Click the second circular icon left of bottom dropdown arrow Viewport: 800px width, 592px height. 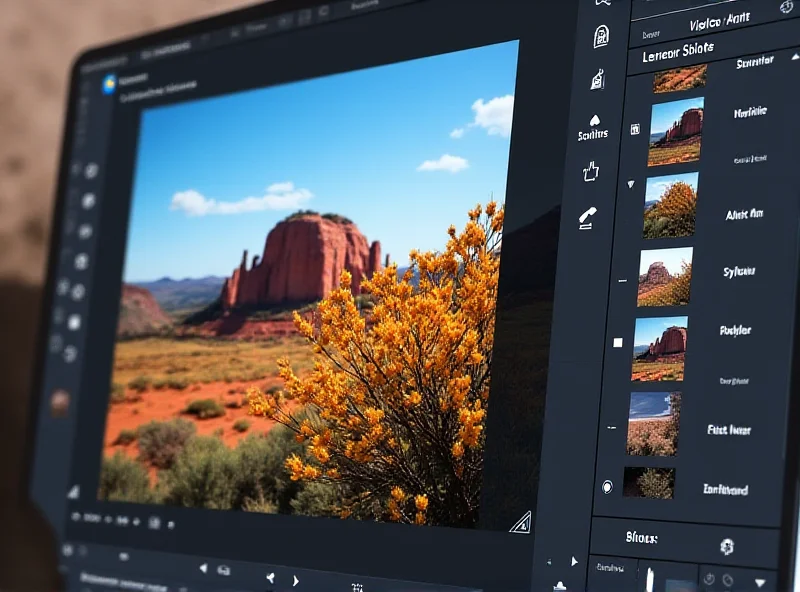point(728,580)
